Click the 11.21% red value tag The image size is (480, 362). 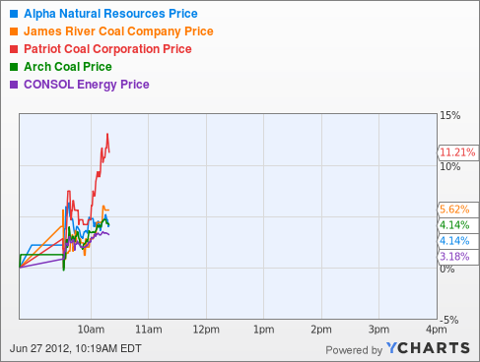(x=458, y=152)
